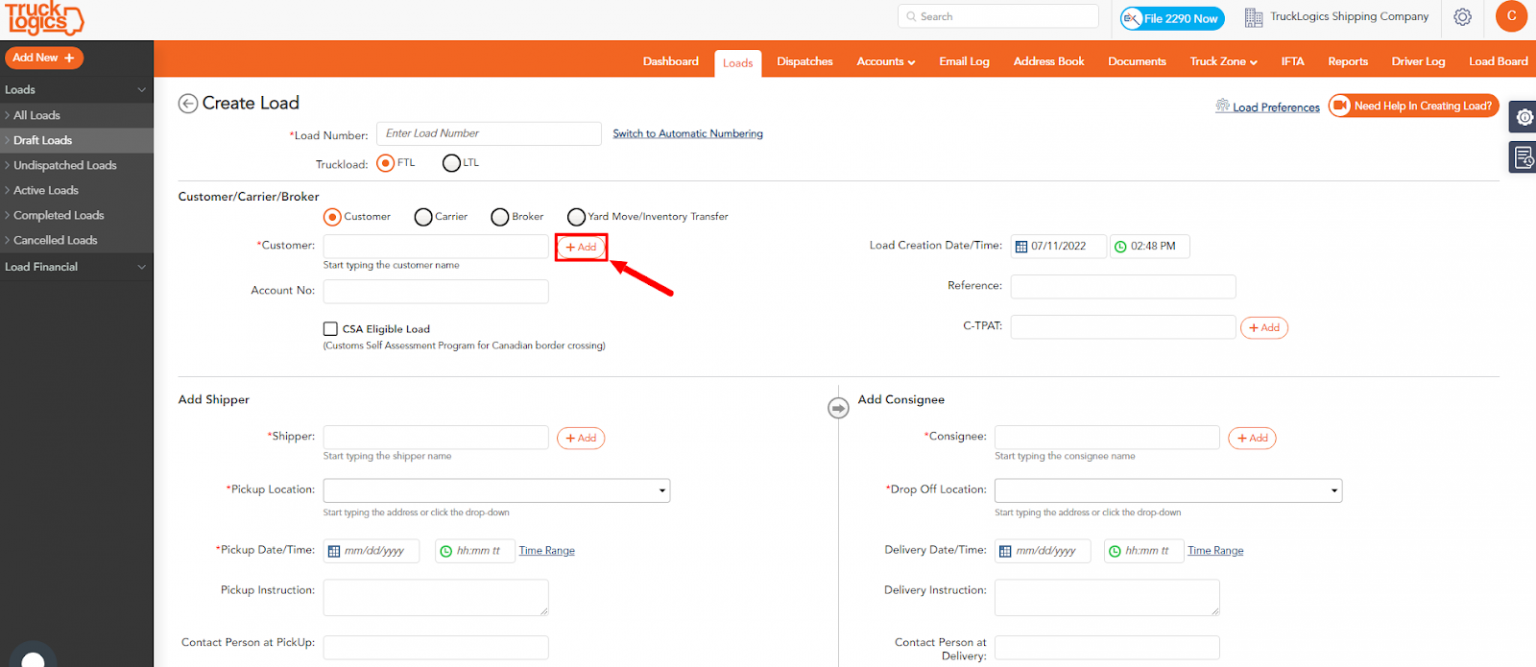Select the LTL truckload radio button

(452, 163)
